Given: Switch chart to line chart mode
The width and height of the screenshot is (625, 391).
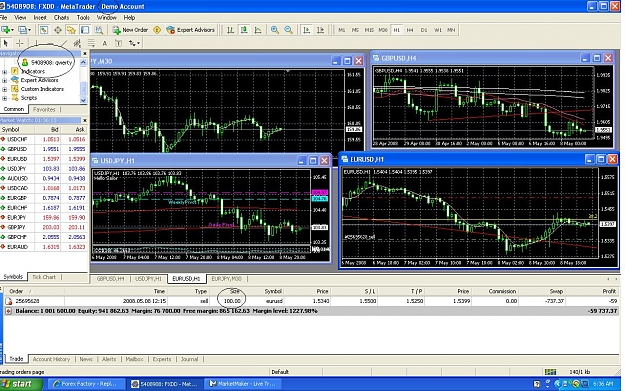Looking at the screenshot, I should (258, 30).
